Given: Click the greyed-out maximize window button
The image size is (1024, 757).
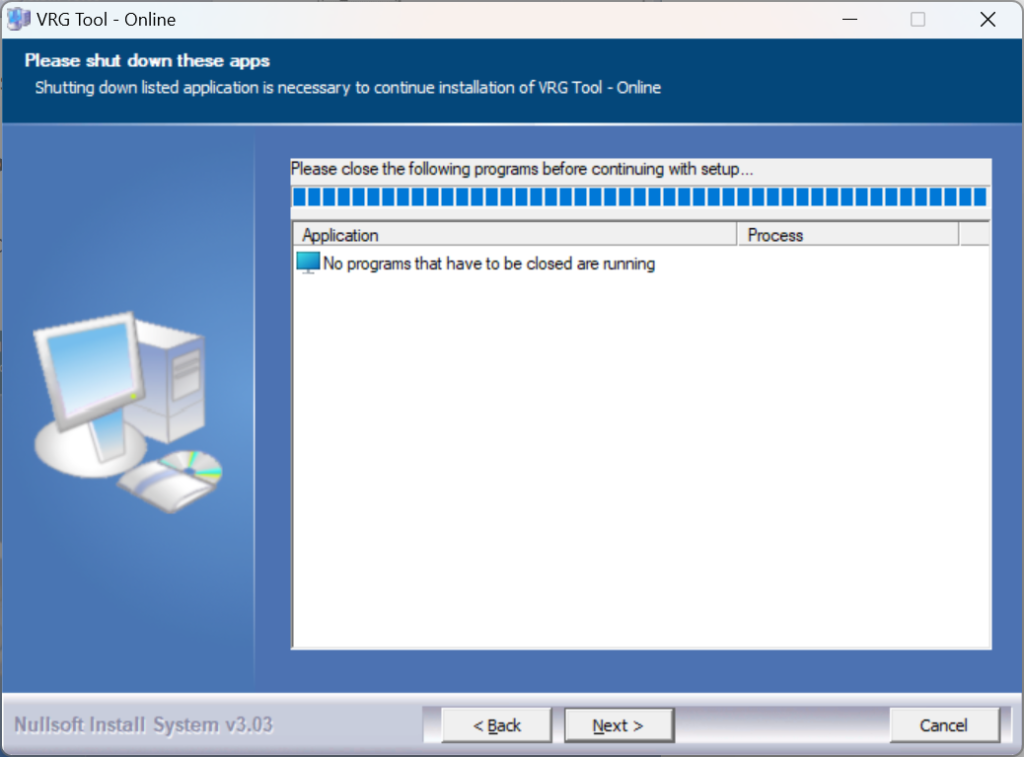Looking at the screenshot, I should click(918, 19).
